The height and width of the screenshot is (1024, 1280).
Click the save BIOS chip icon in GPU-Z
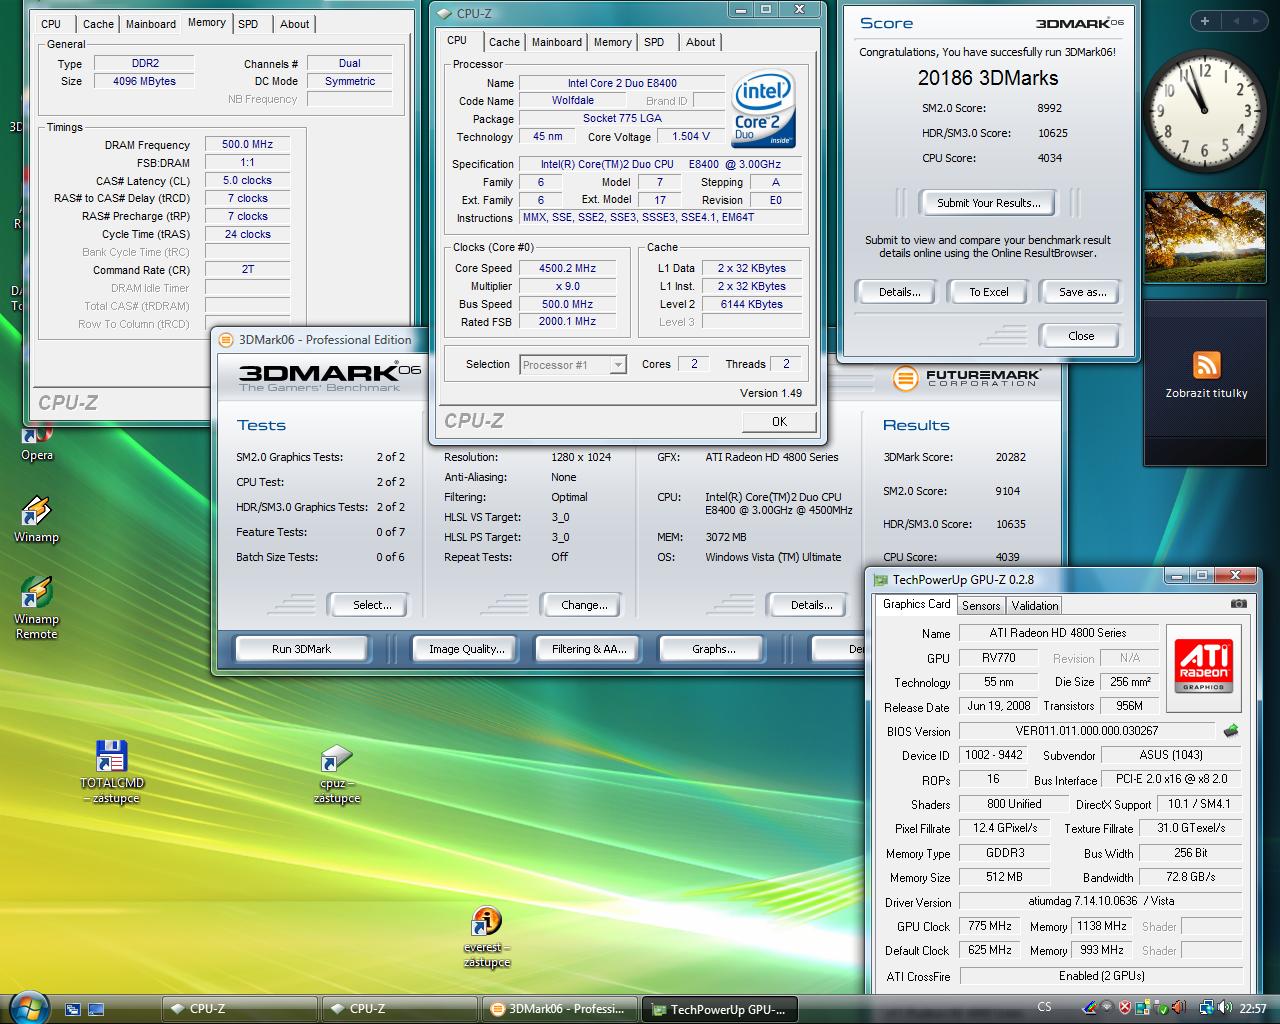1231,731
